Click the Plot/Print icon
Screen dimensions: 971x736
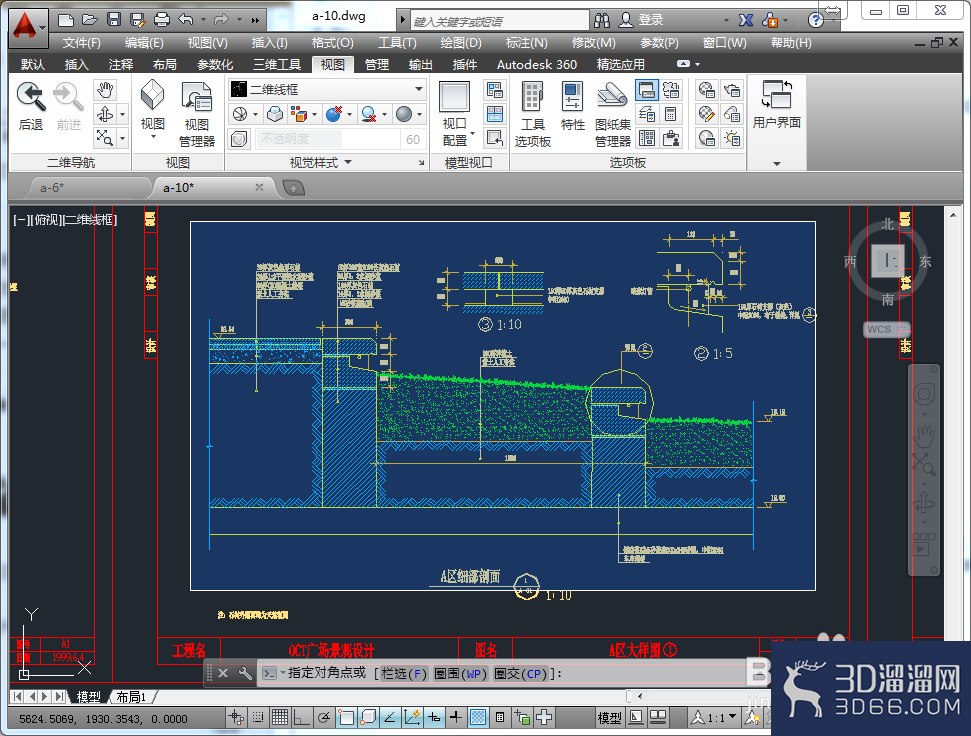coord(162,20)
